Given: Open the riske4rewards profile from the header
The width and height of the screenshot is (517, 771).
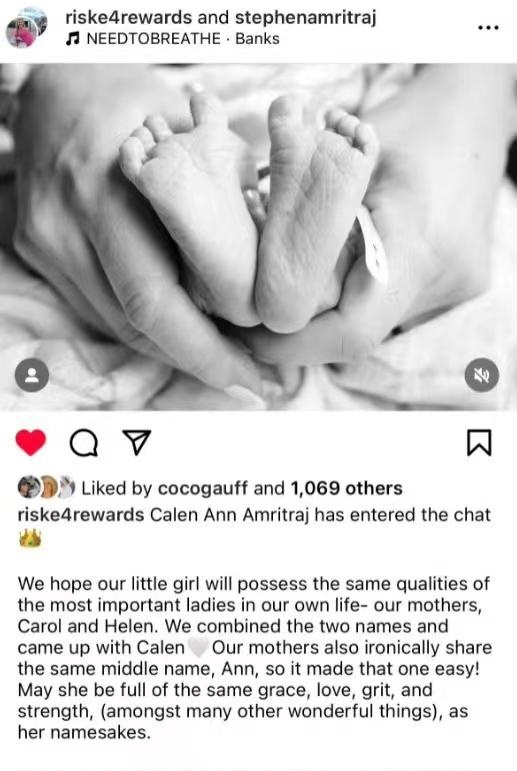Looking at the screenshot, I should [128, 17].
